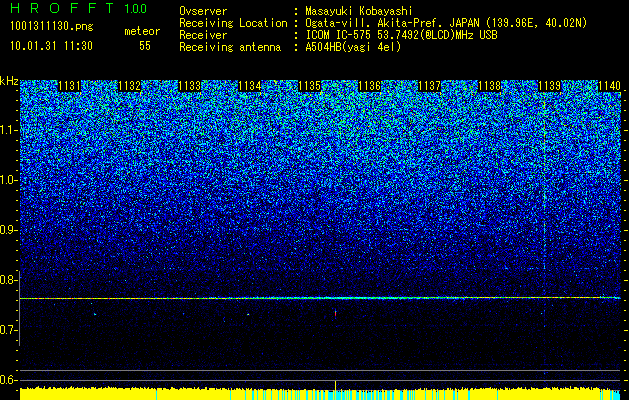Click the 0.7 frequency axis label
Image resolution: width=629 pixels, height=400 pixels.
click(x=9, y=330)
